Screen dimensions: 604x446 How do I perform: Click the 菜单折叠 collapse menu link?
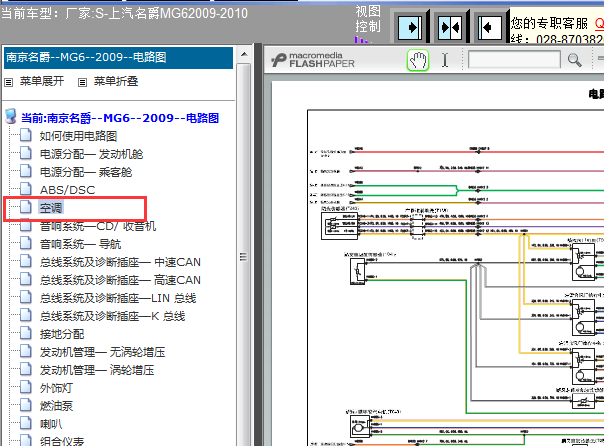tap(116, 81)
